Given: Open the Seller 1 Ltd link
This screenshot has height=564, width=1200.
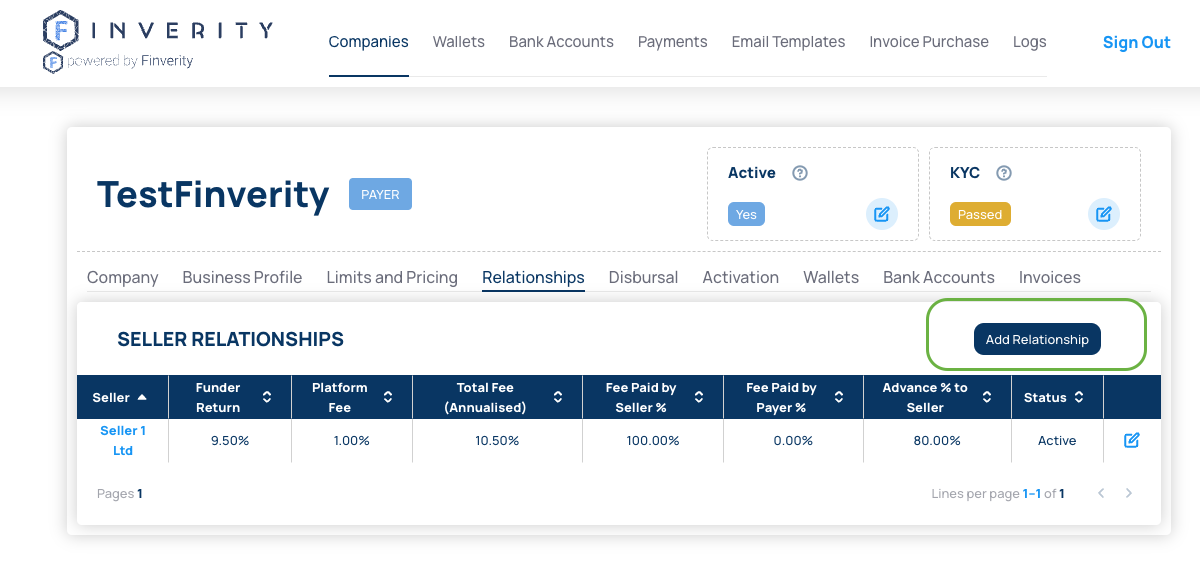Looking at the screenshot, I should point(123,440).
